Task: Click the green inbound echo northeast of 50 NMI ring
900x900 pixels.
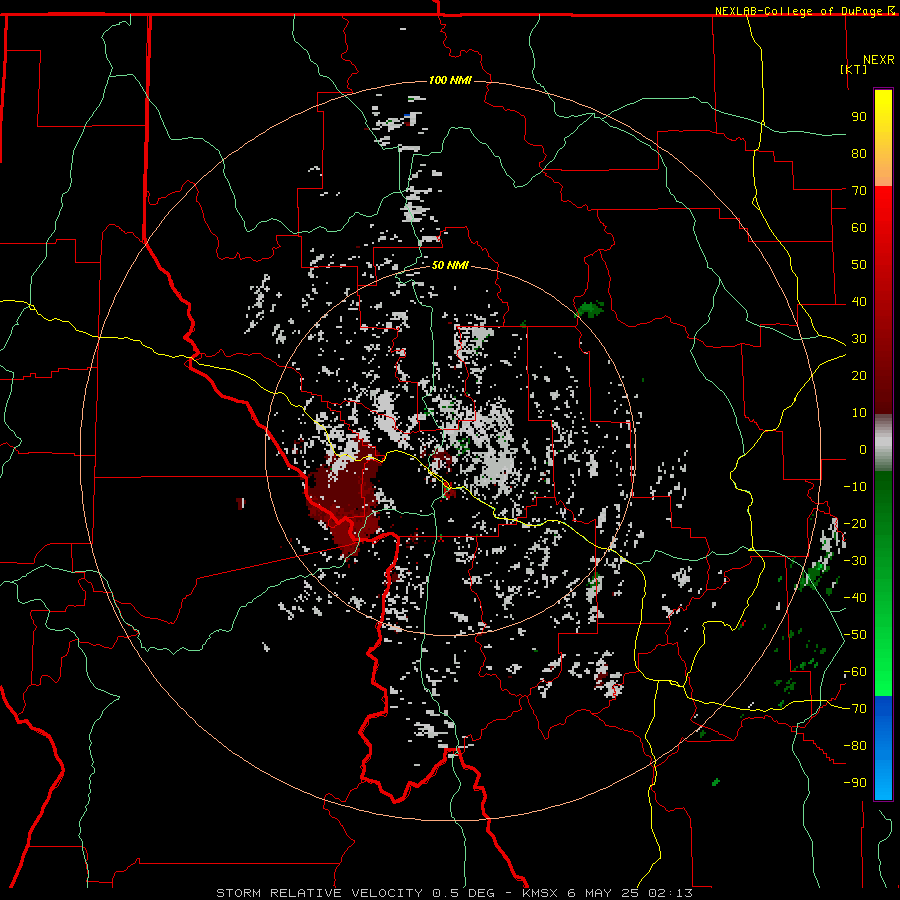Action: click(x=589, y=309)
